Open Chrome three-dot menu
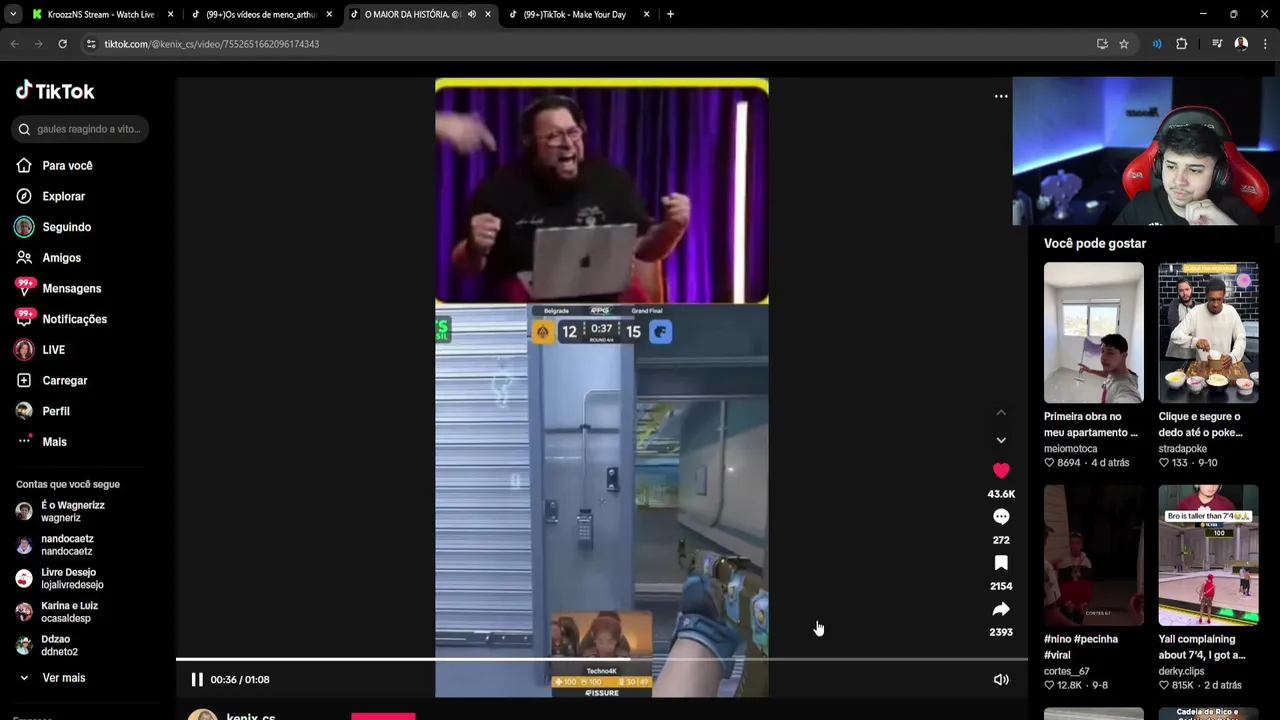The image size is (1280, 720). point(1265,44)
